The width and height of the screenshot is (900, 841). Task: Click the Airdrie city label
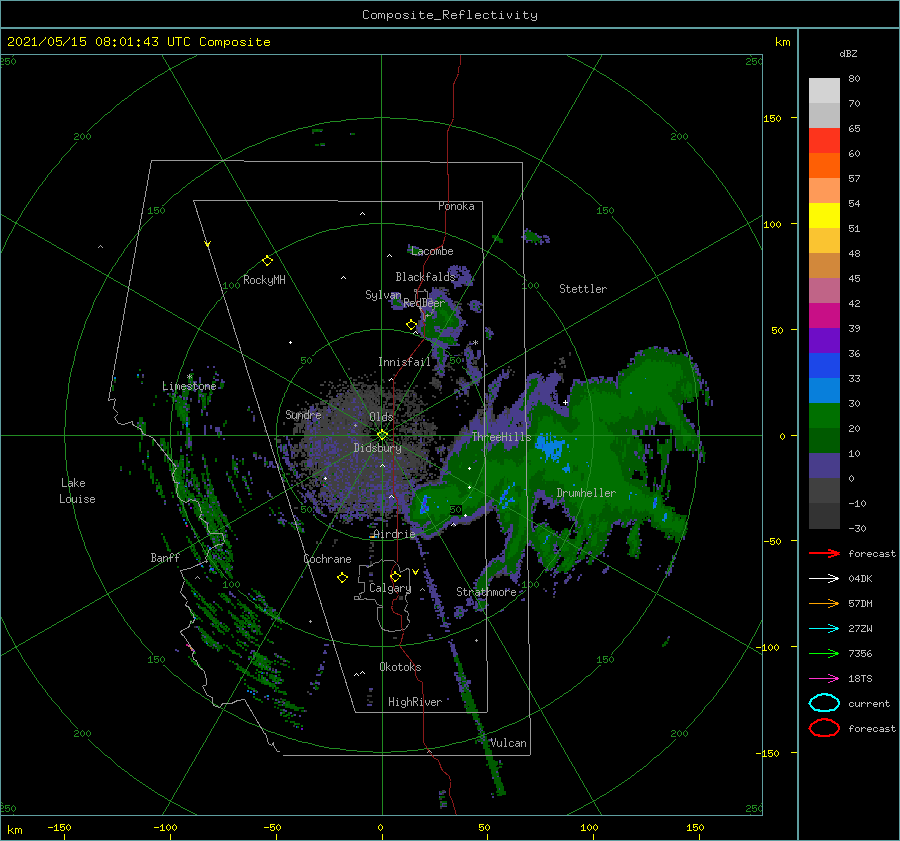click(x=394, y=534)
